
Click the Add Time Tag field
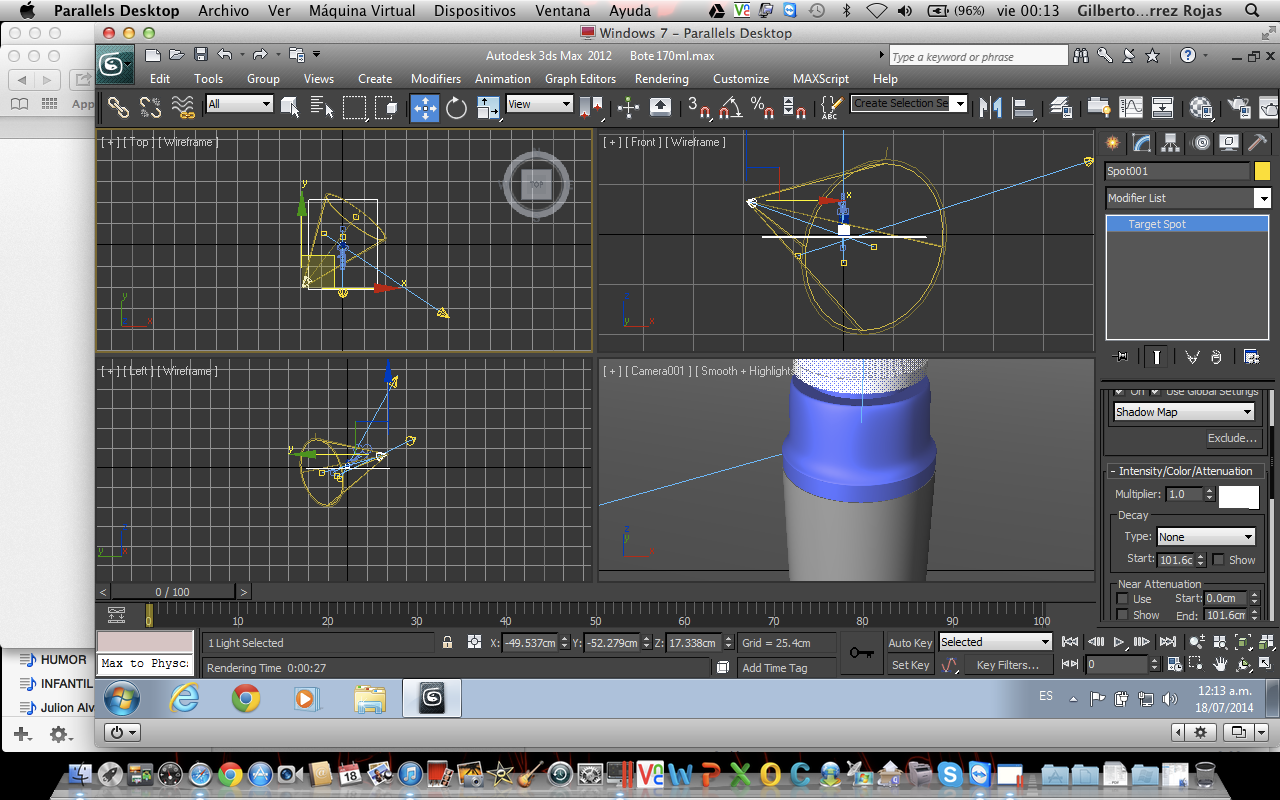point(787,667)
